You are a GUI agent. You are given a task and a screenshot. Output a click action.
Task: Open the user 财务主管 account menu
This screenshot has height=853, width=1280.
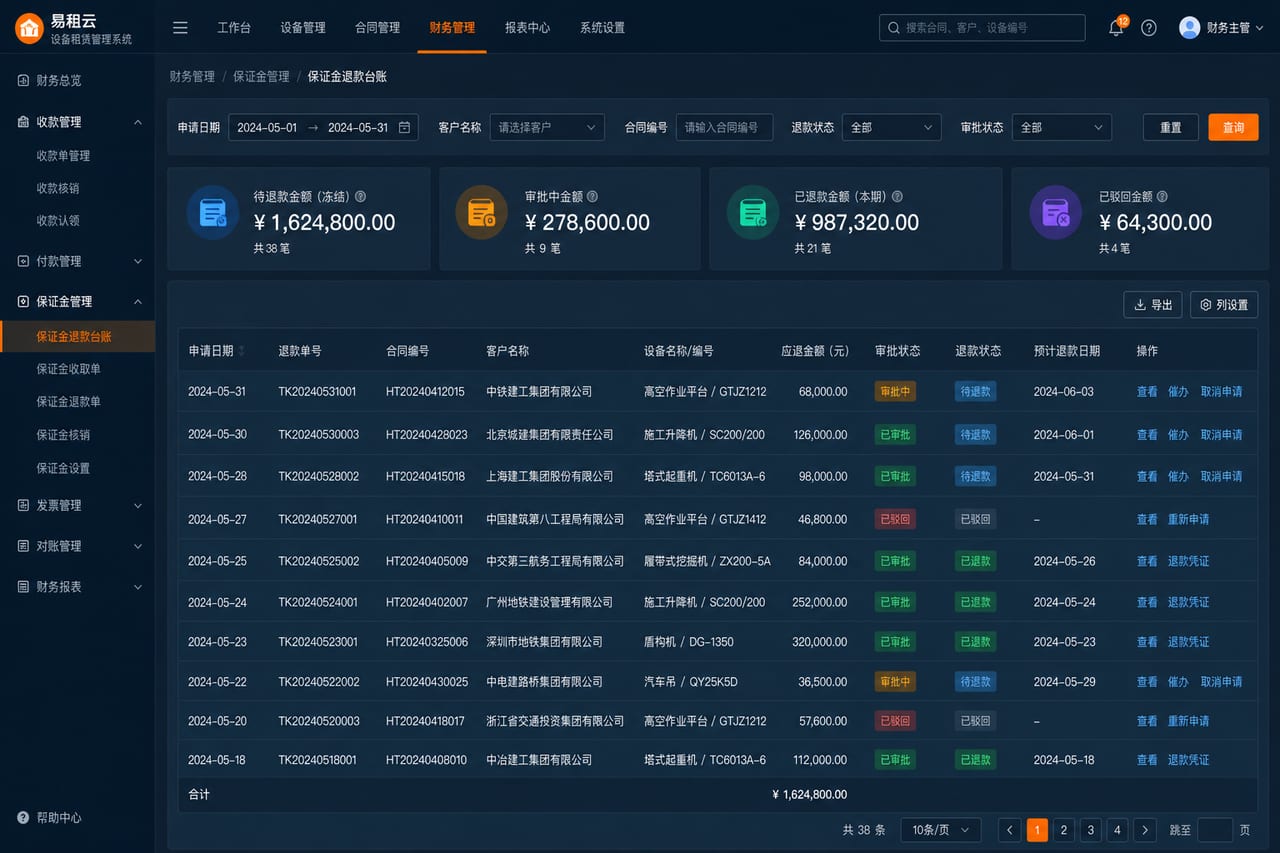pos(1220,28)
